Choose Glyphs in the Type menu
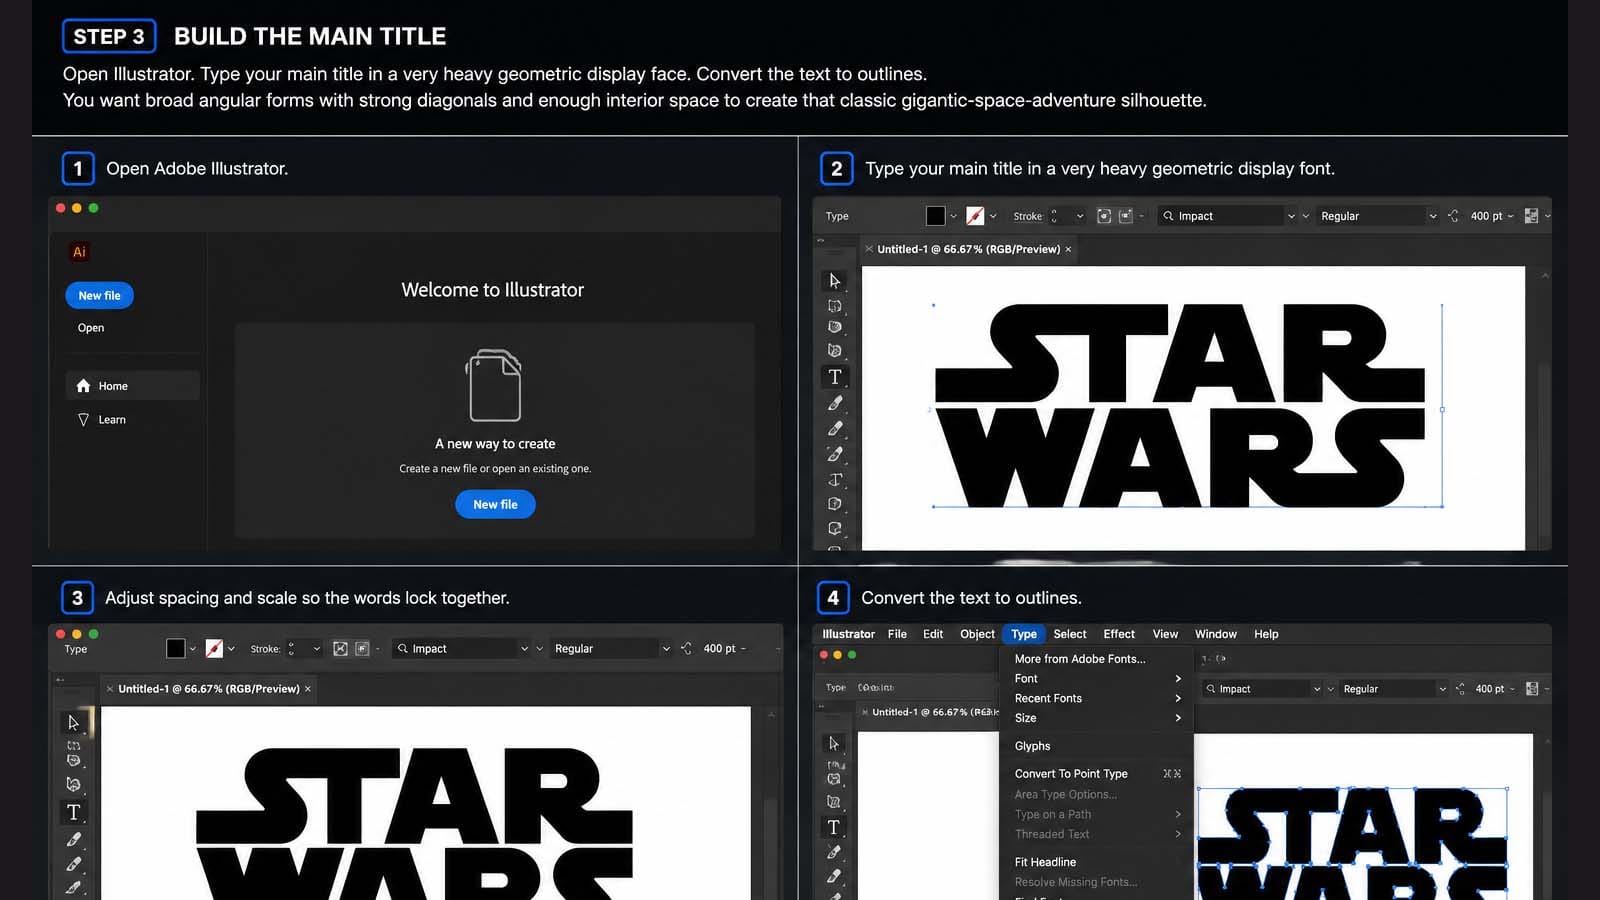 pos(1097,746)
